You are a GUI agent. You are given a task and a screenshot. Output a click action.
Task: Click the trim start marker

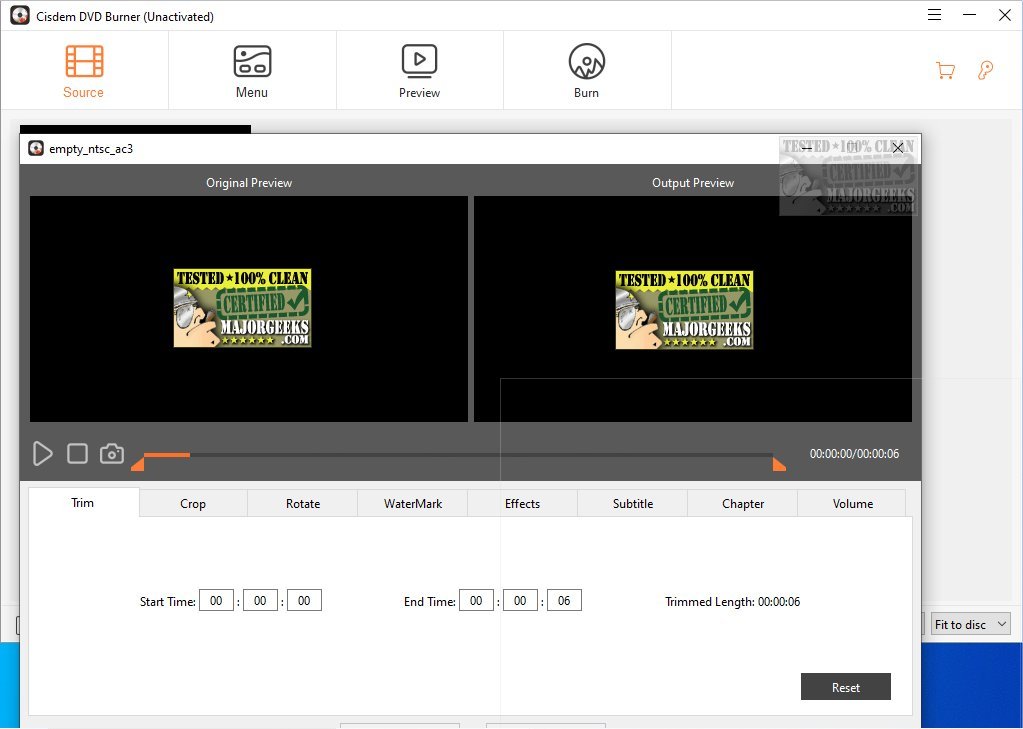(138, 464)
